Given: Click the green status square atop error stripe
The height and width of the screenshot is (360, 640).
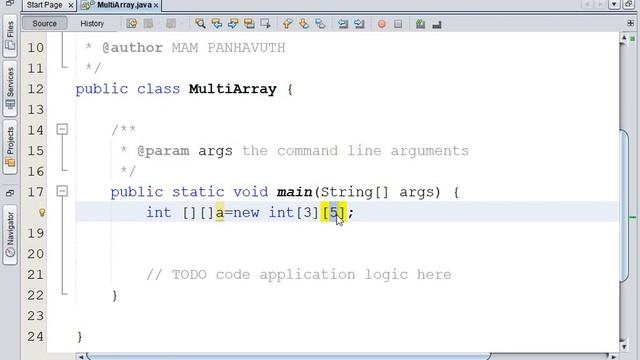Looking at the screenshot, I should pyautogui.click(x=633, y=39).
